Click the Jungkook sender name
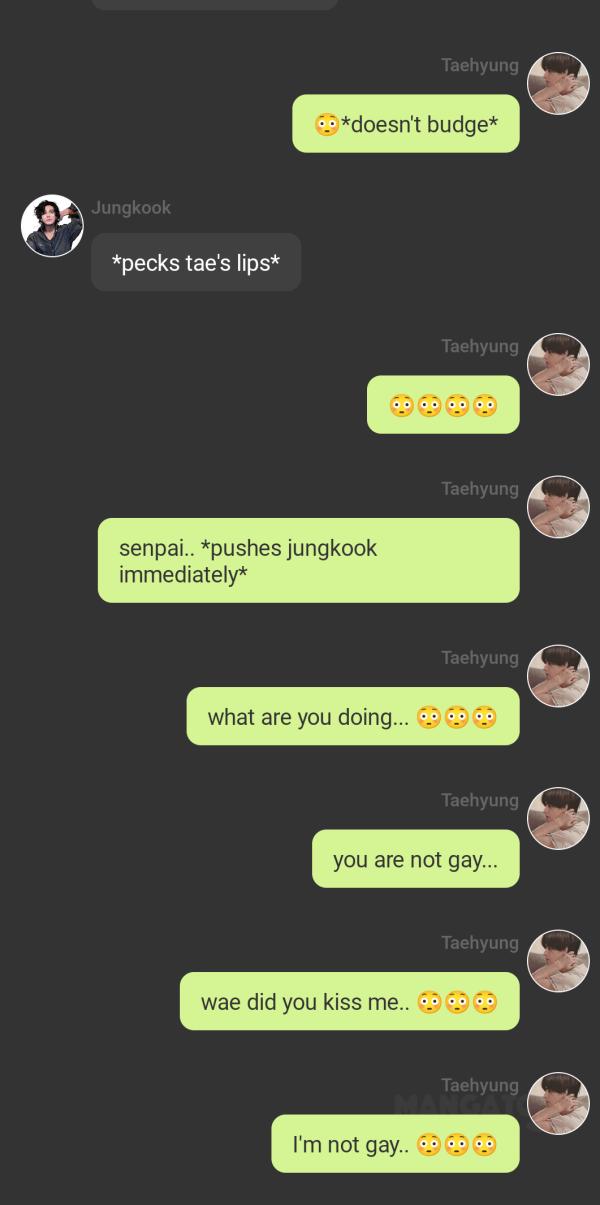The height and width of the screenshot is (1205, 600). (x=131, y=208)
